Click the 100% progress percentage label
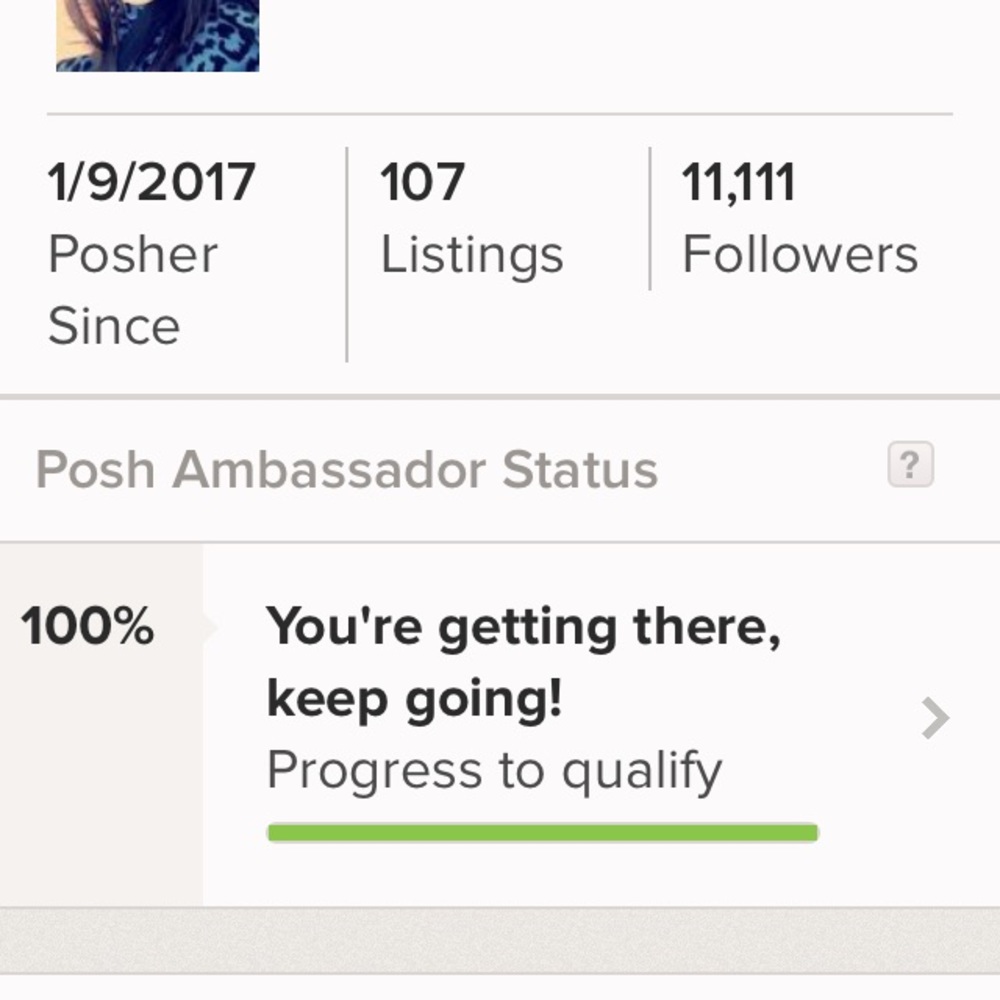1000x1000 pixels. click(x=88, y=627)
